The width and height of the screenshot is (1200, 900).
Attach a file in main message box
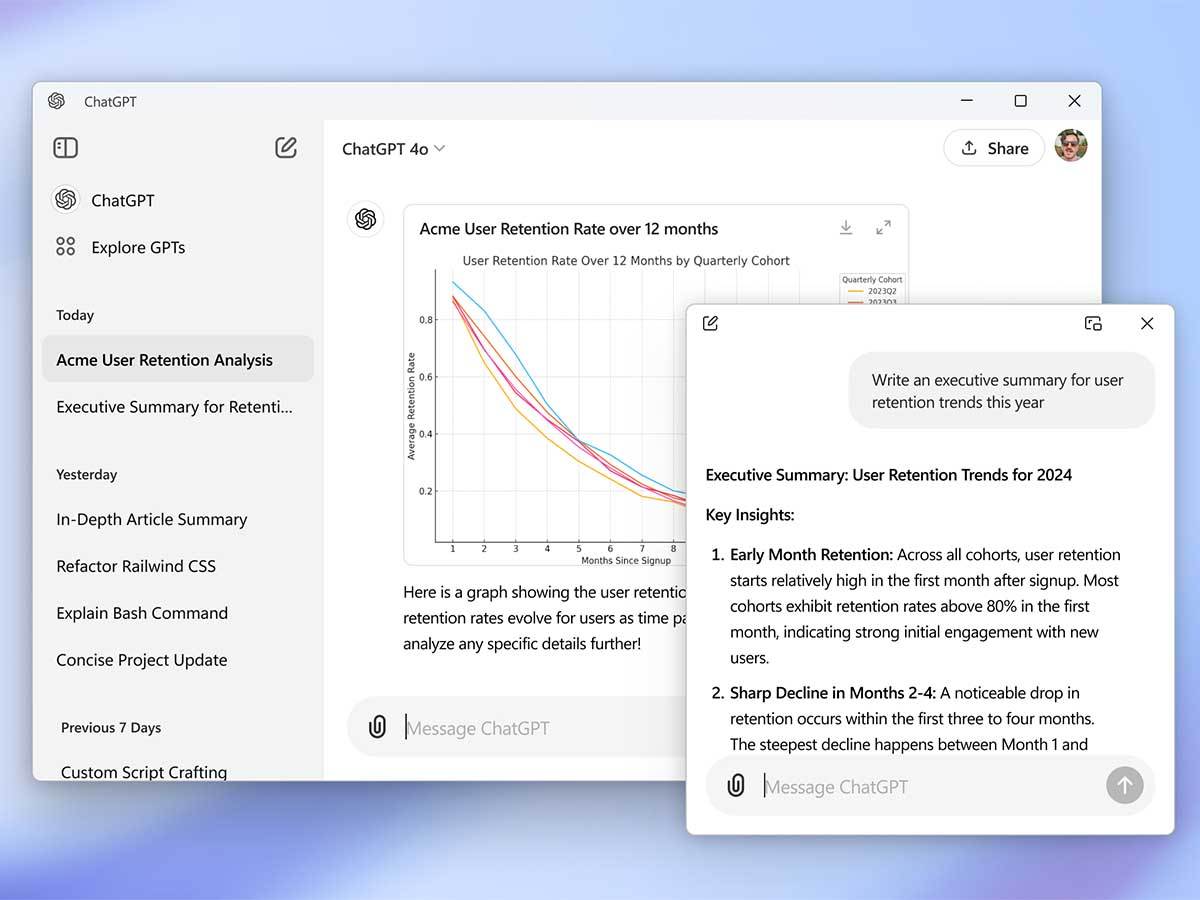coord(377,727)
